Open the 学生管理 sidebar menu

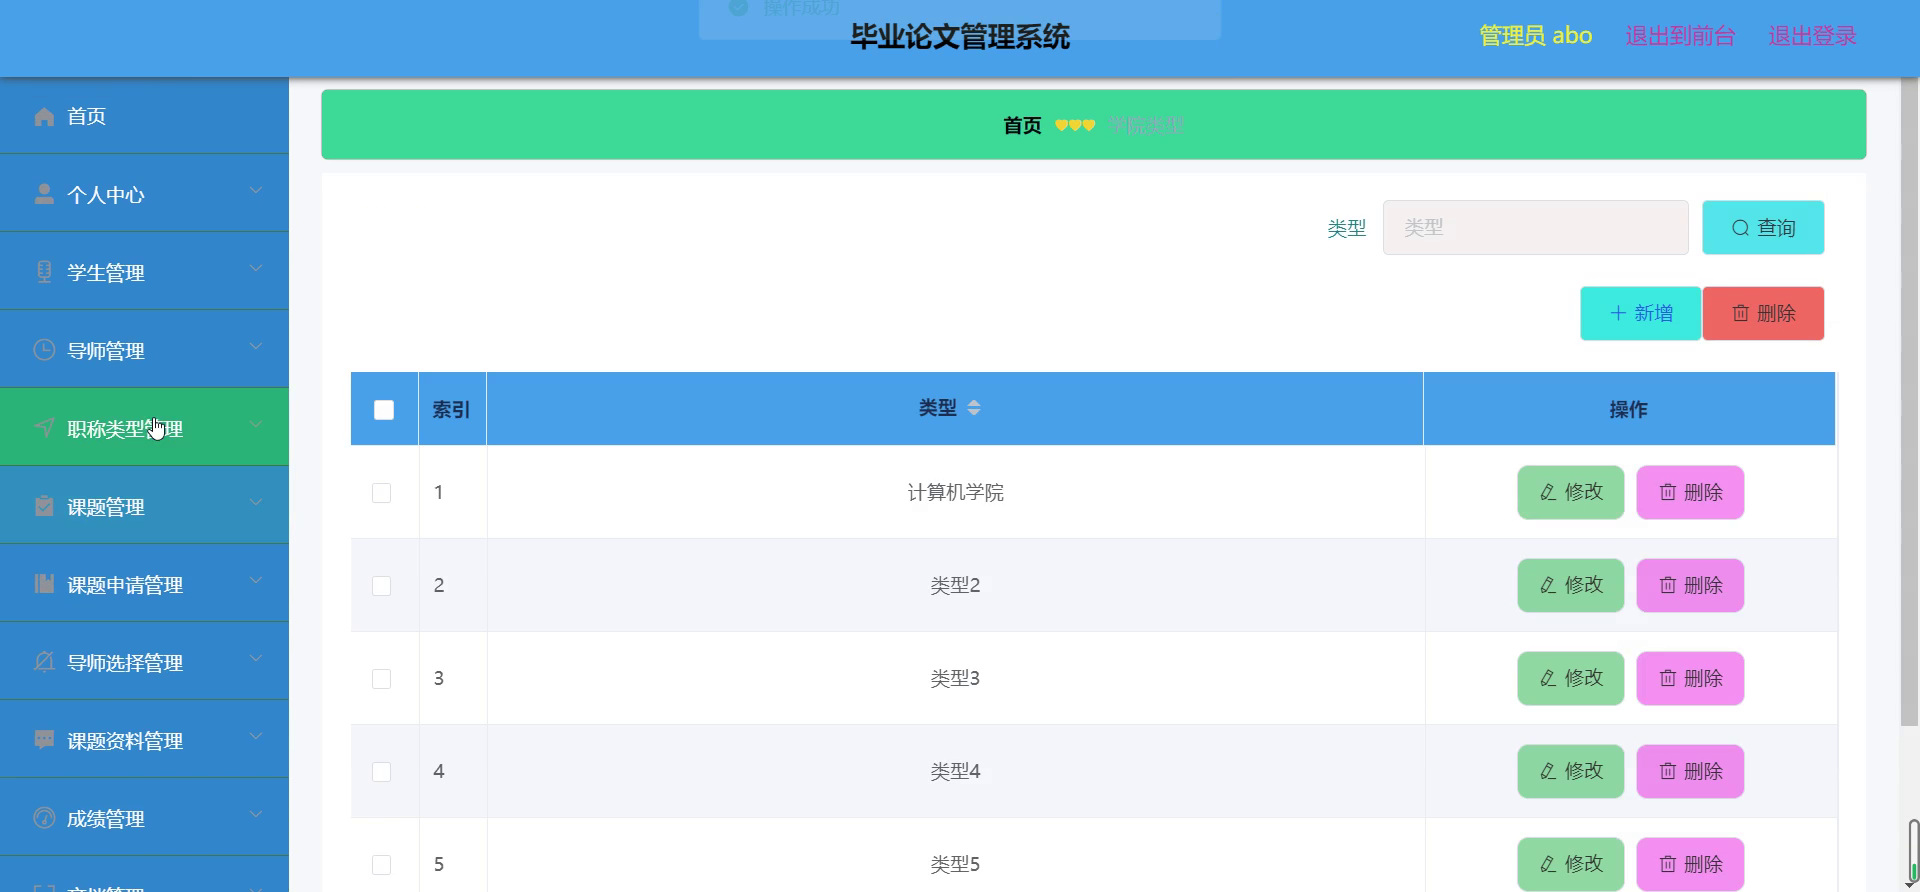(x=144, y=272)
